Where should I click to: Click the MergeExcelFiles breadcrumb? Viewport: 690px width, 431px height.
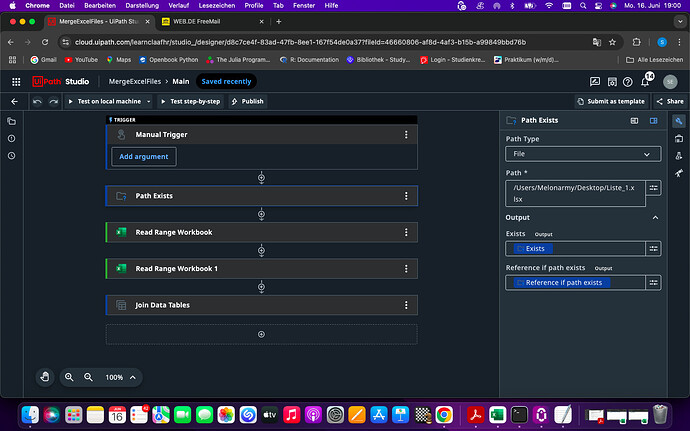(135, 81)
